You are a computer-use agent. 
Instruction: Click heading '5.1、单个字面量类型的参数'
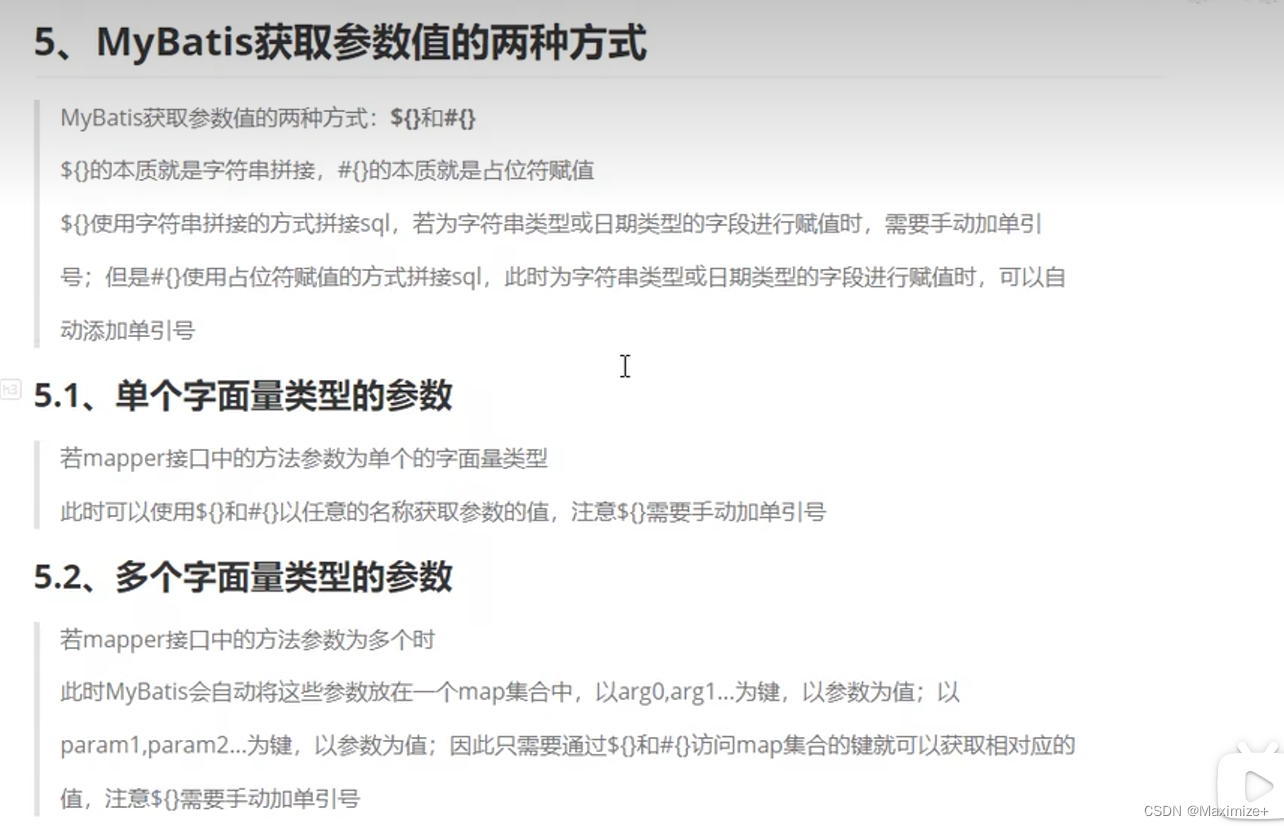pos(243,396)
